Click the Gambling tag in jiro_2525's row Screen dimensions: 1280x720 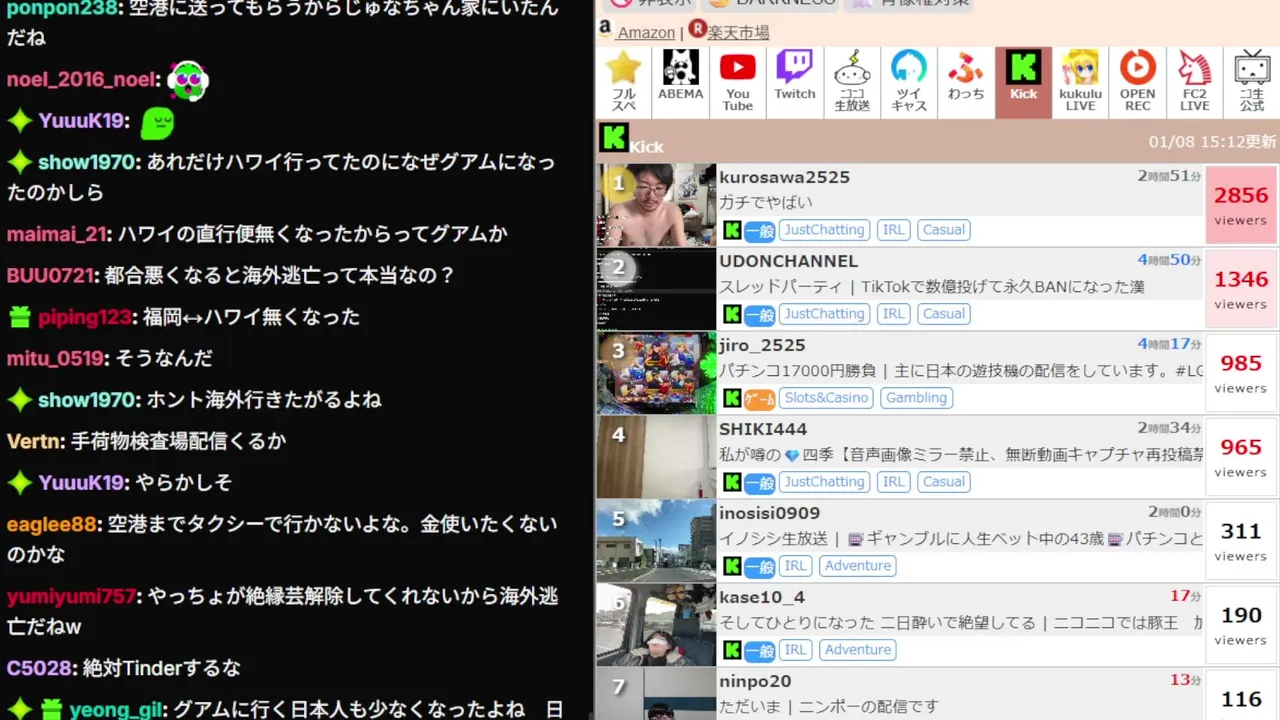tap(916, 398)
